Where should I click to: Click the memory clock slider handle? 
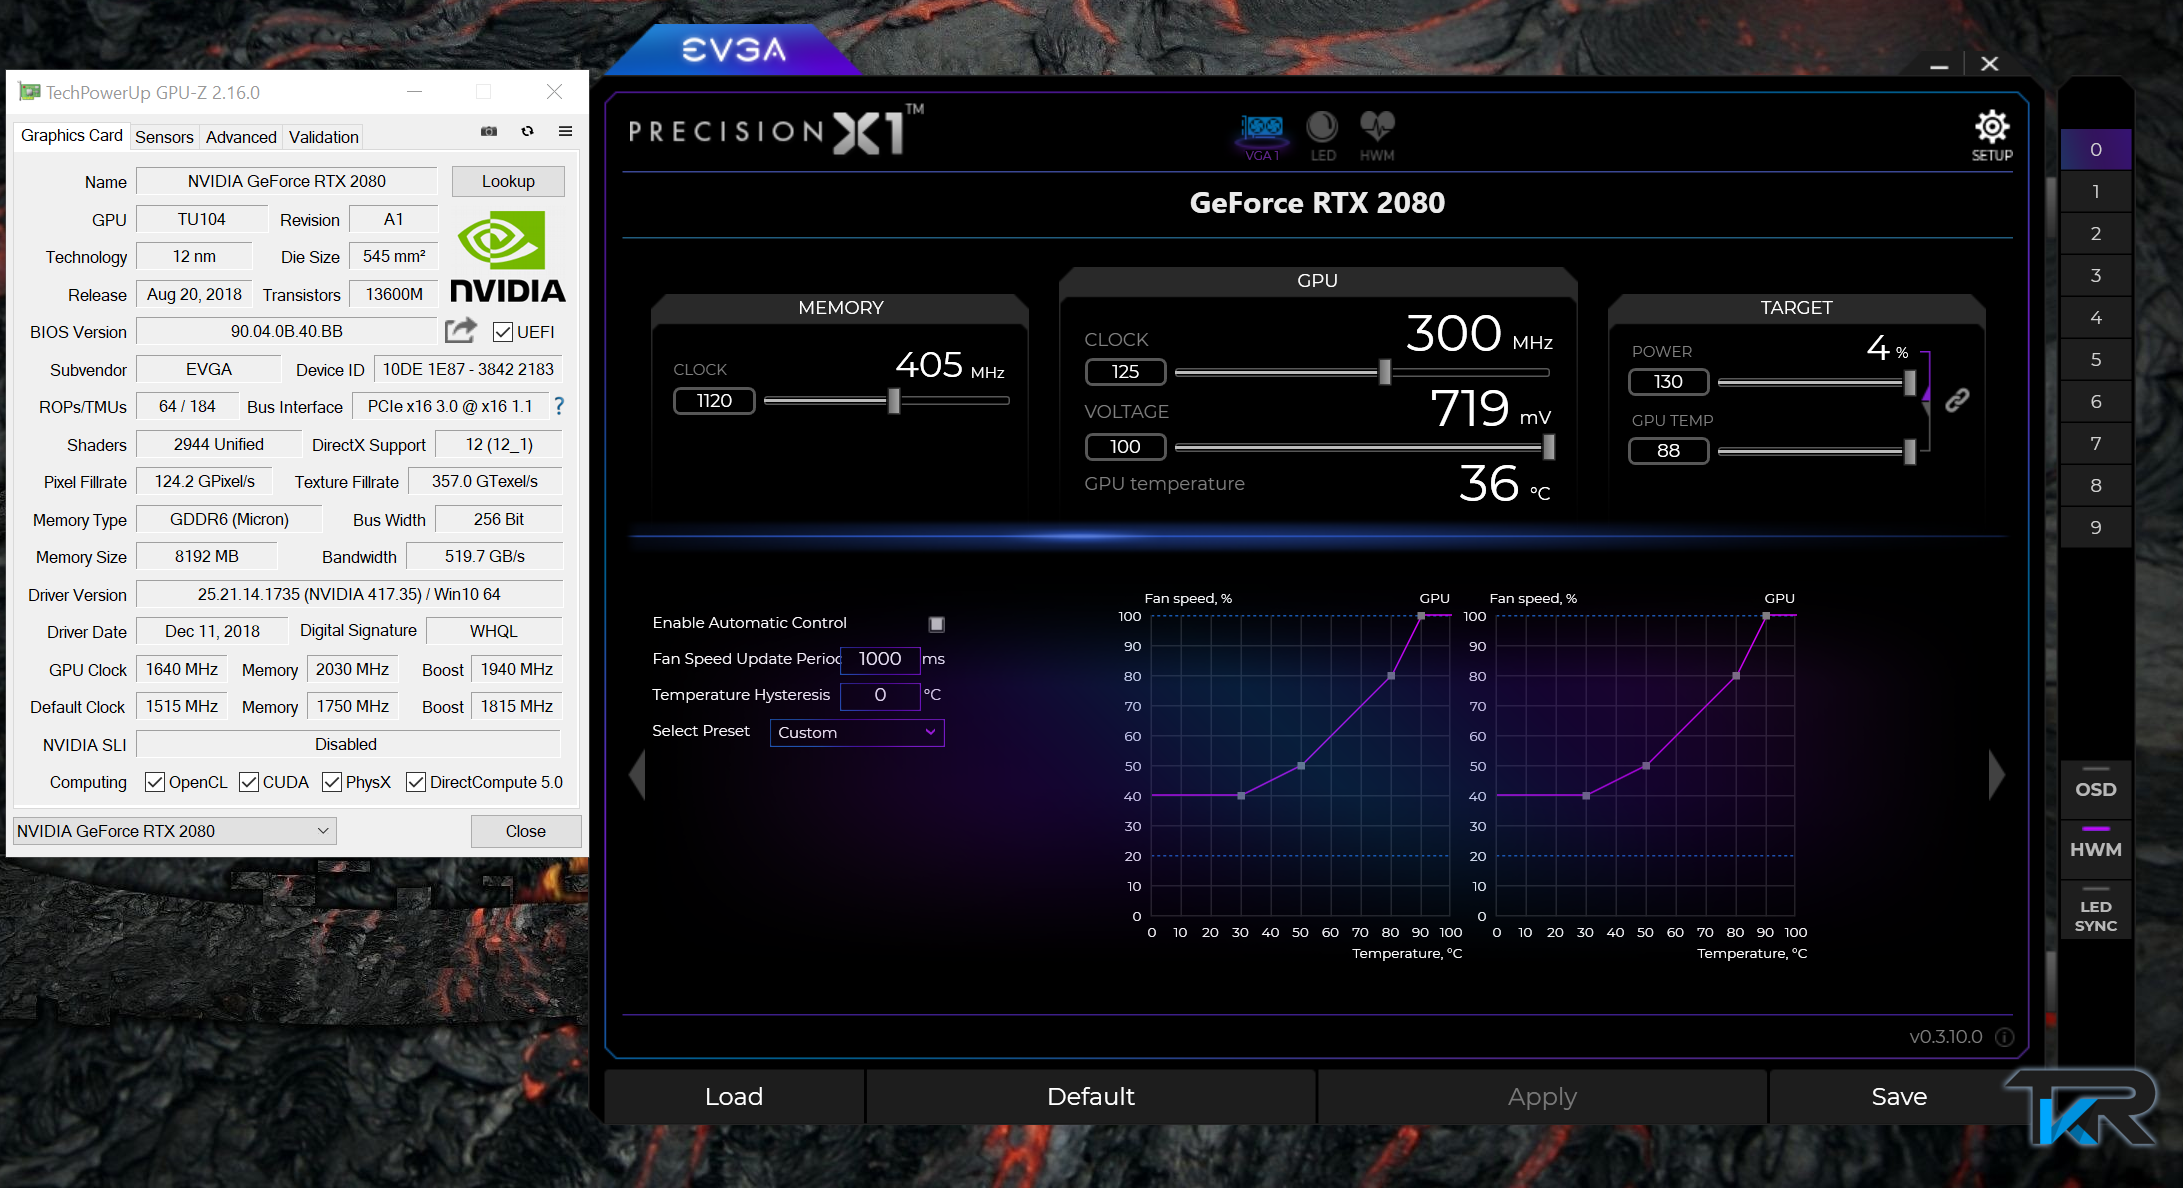[x=894, y=401]
